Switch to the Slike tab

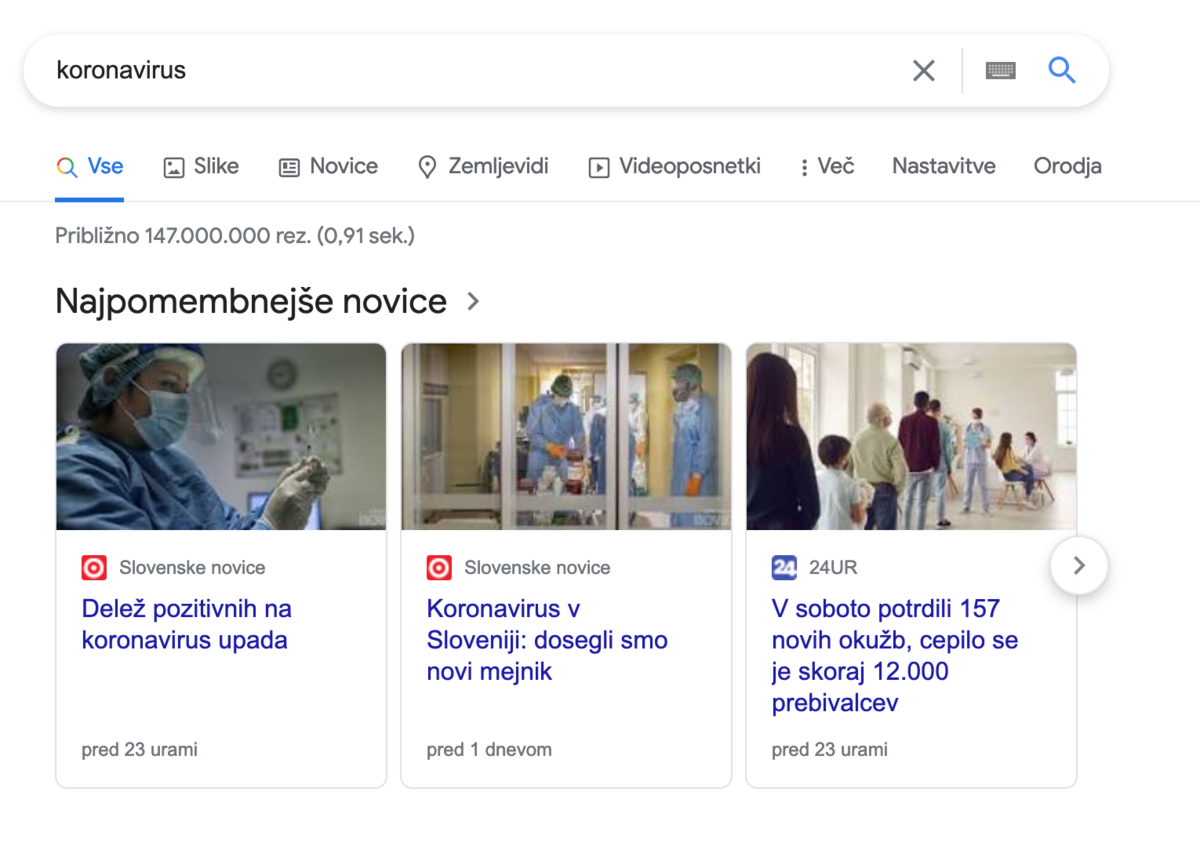coord(201,166)
